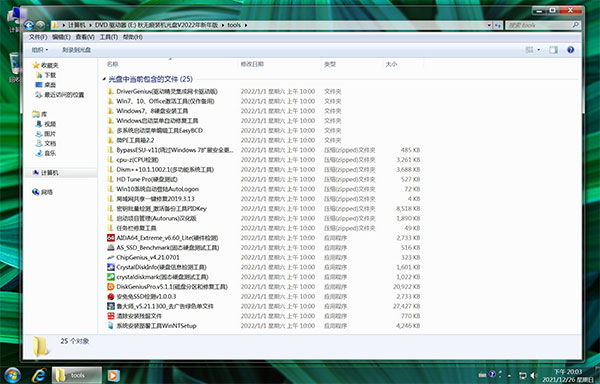600x384 pixels.
Task: Open Explorer help with the question mark icon
Action: click(571, 50)
